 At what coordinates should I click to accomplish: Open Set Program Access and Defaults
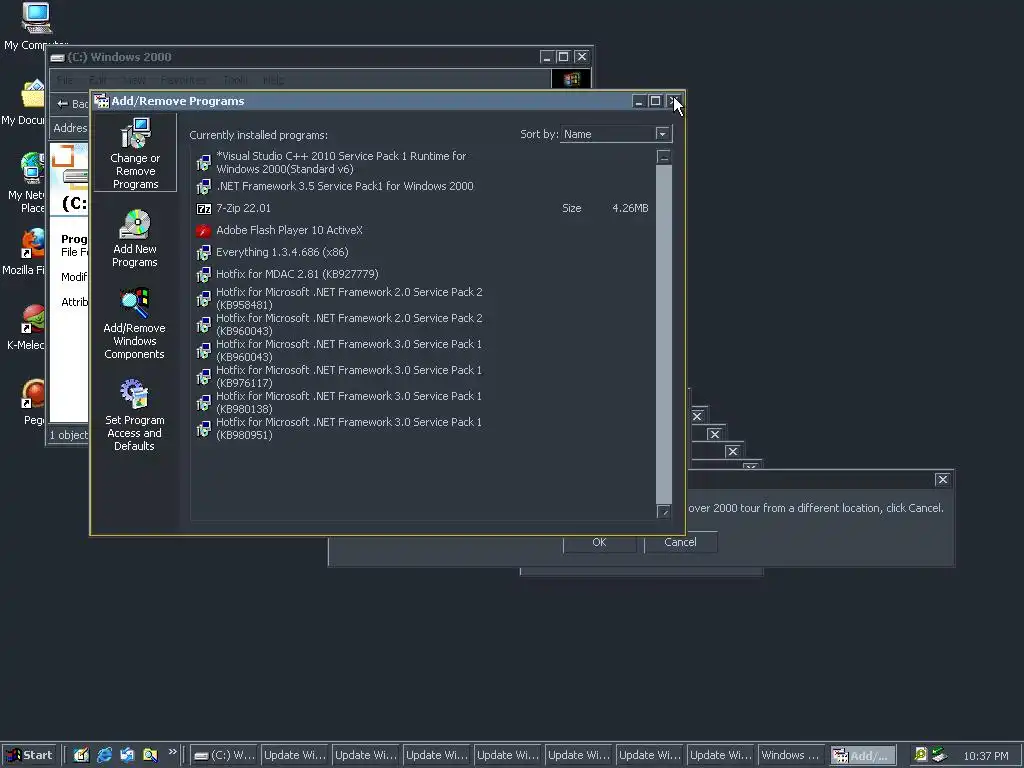(135, 415)
